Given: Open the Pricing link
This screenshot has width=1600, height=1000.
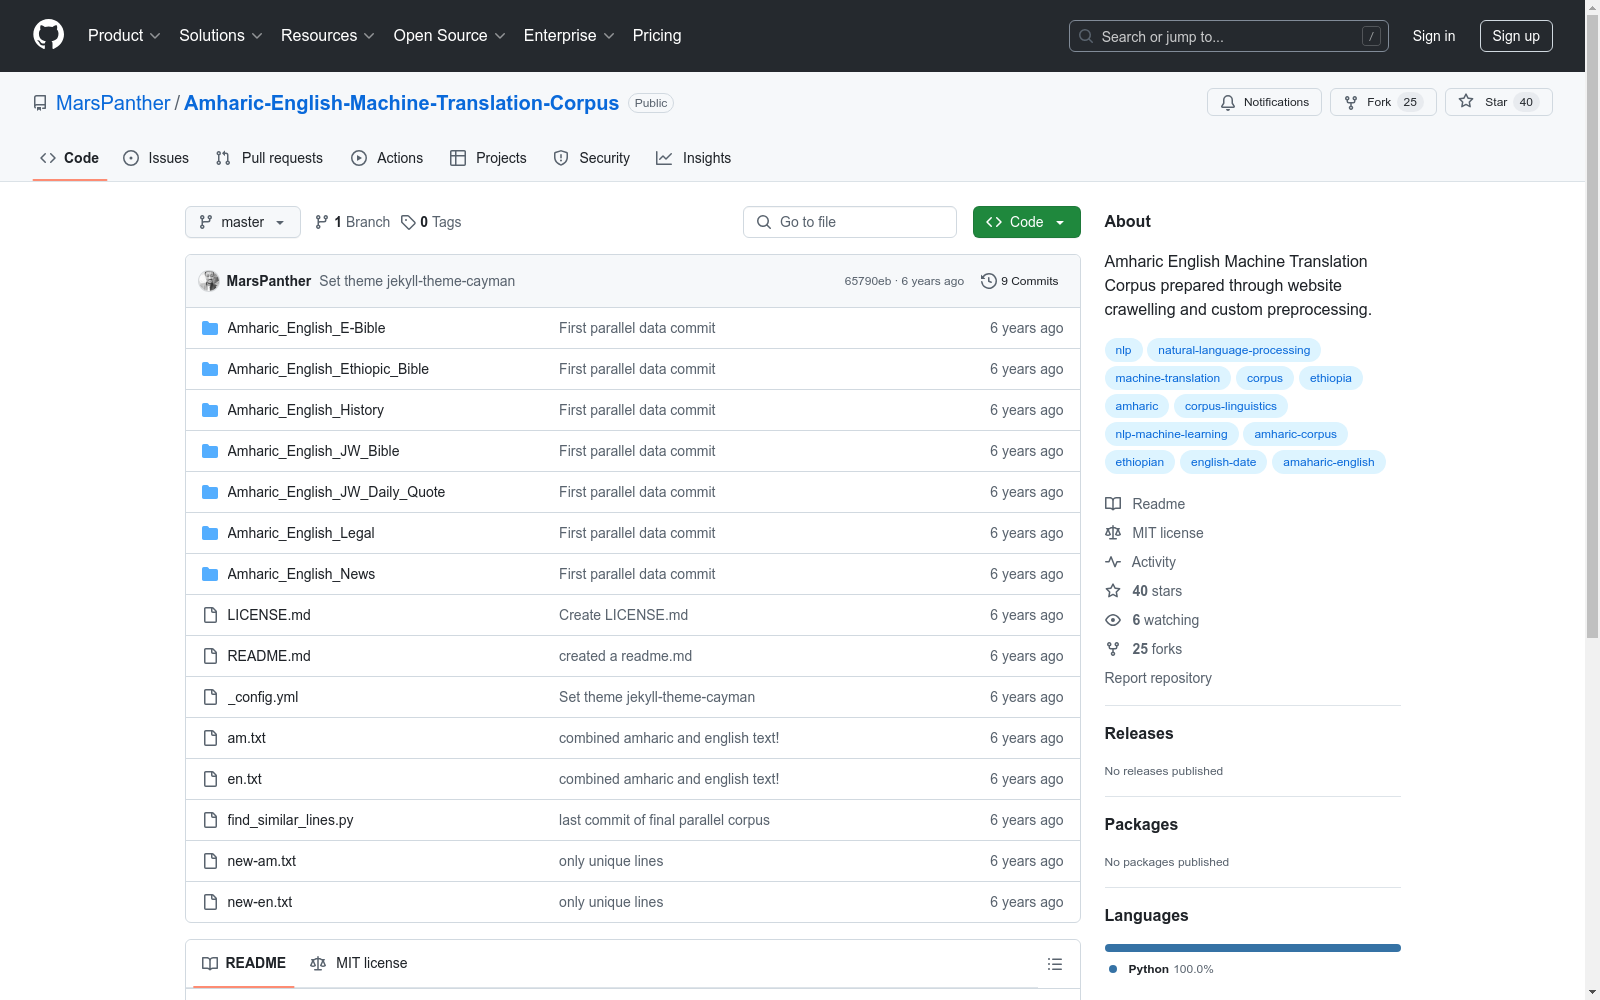Looking at the screenshot, I should coord(657,36).
